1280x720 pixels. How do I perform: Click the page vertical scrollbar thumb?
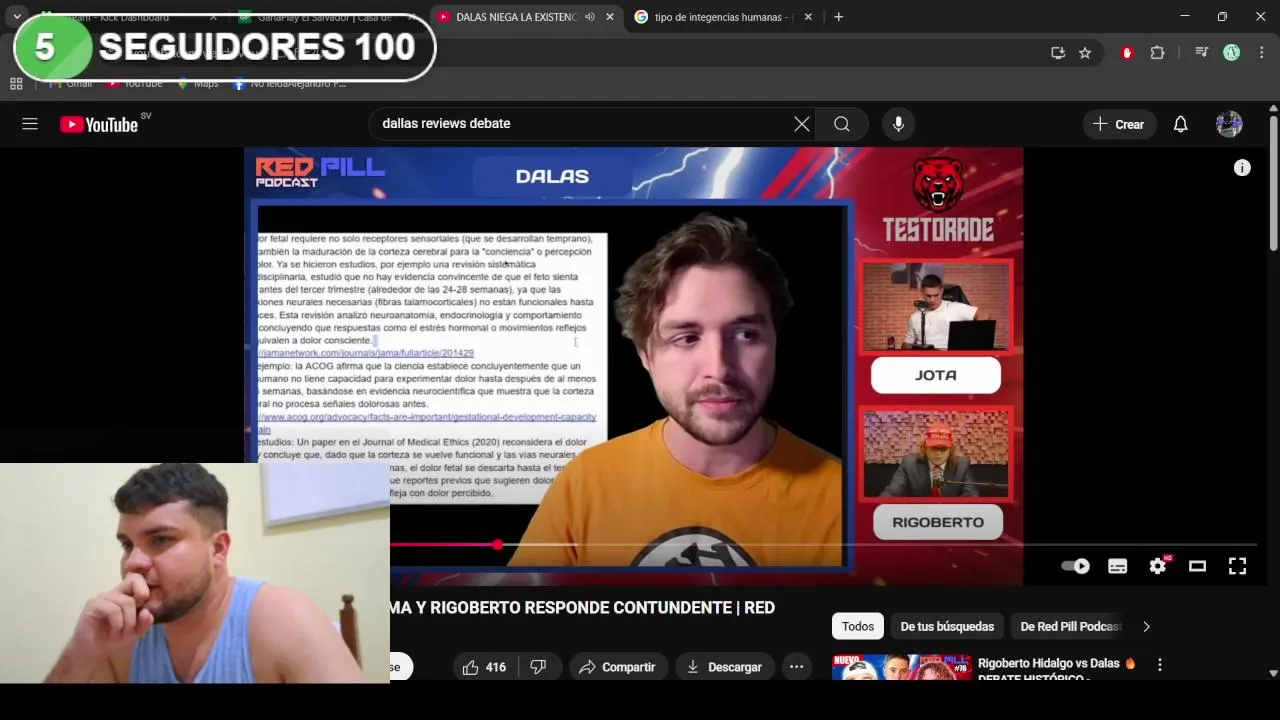[x=1273, y=183]
